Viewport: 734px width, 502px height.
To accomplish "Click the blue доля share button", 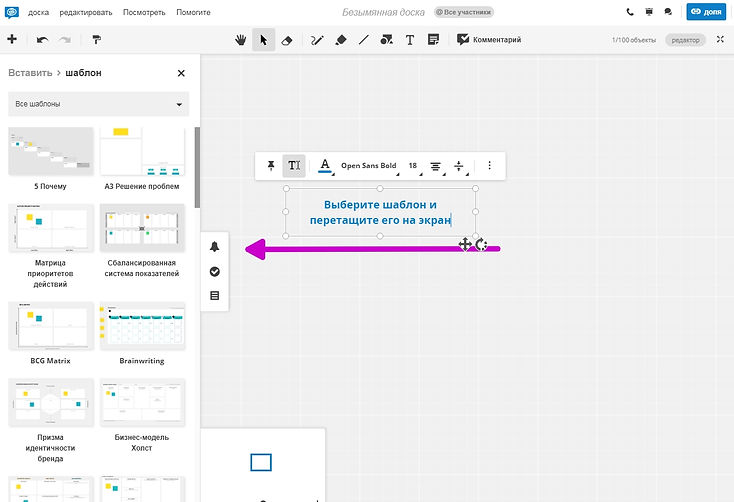I will [706, 12].
